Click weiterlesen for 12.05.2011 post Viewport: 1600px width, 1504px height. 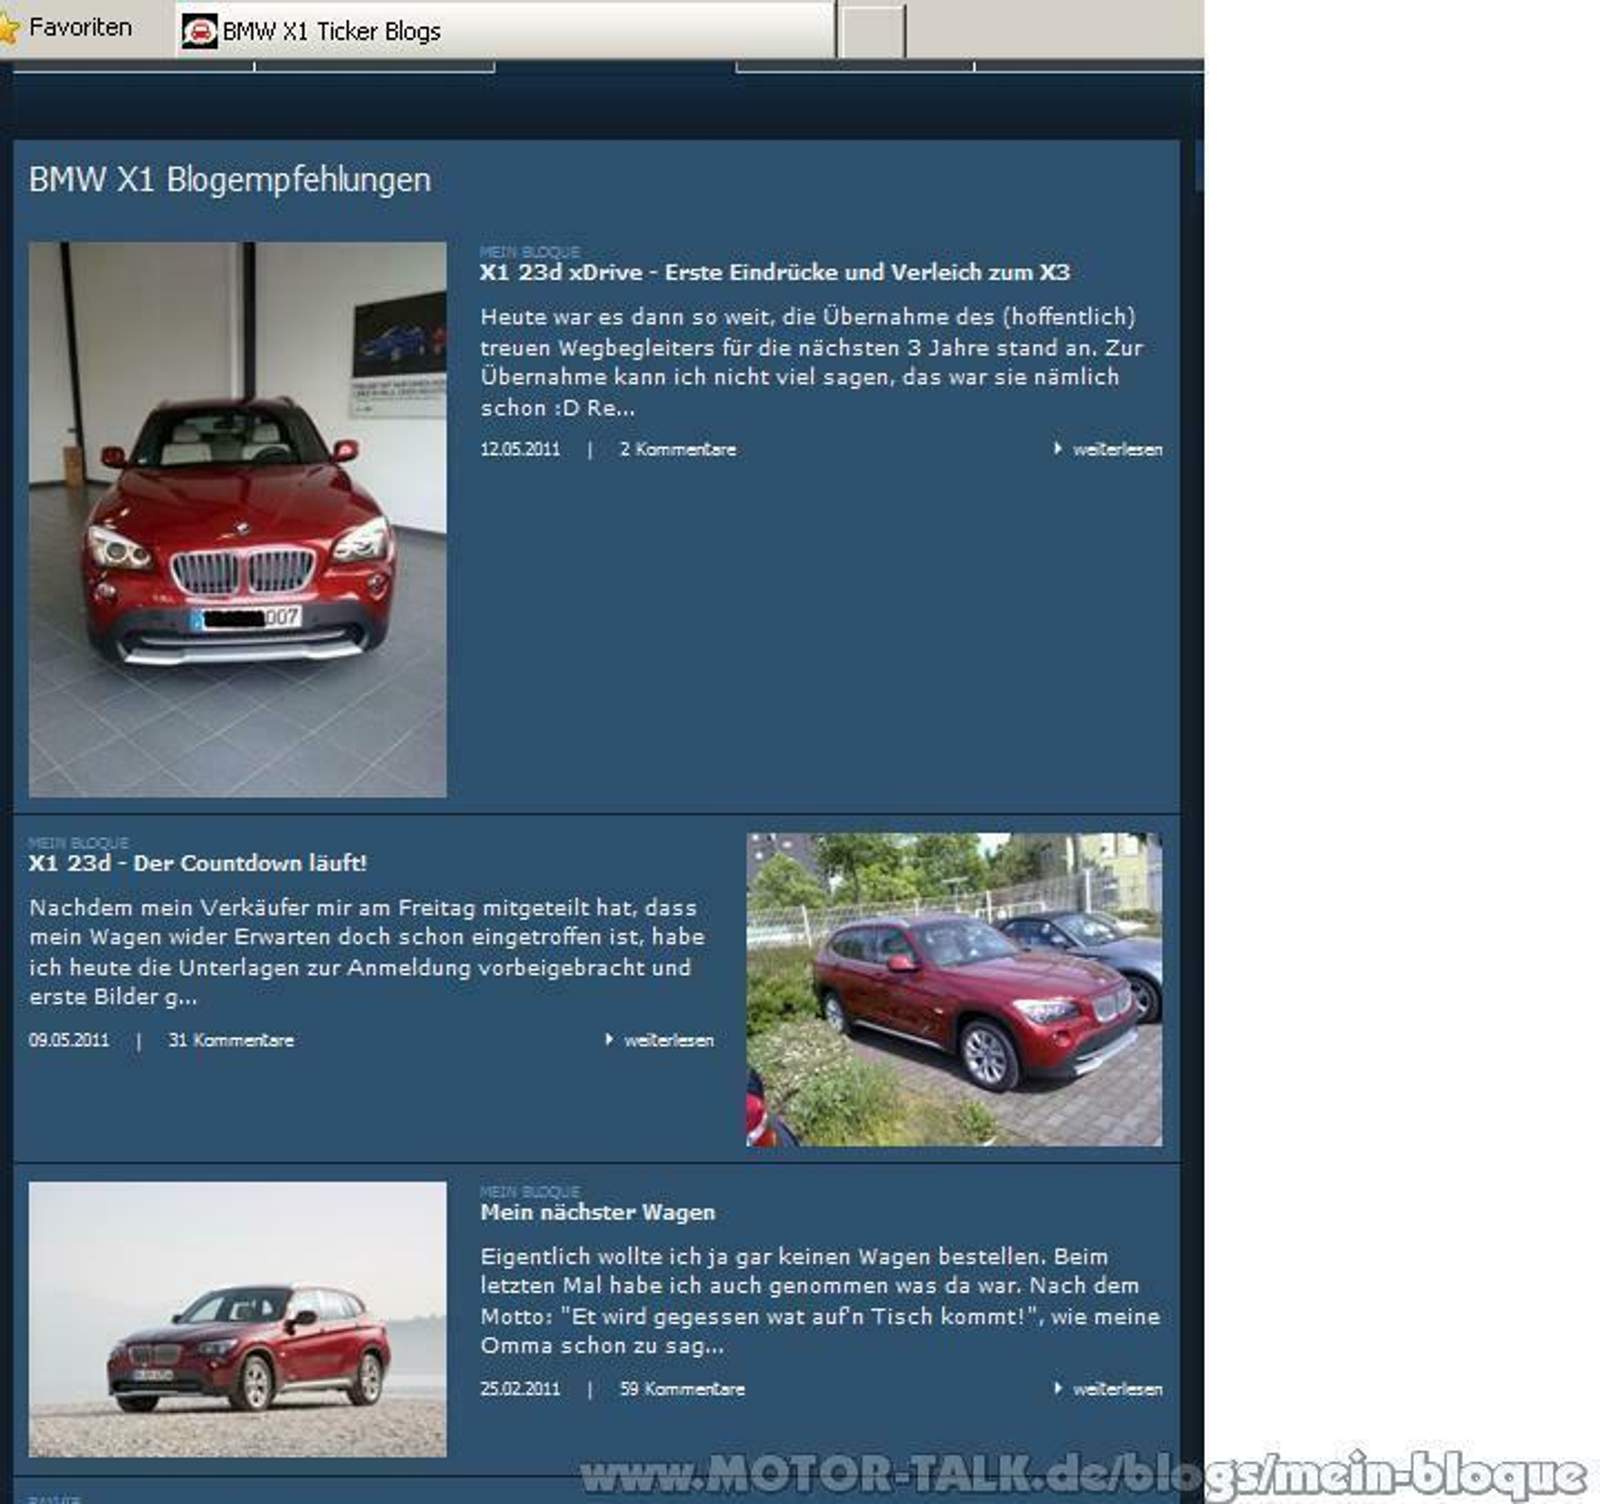(x=1117, y=450)
